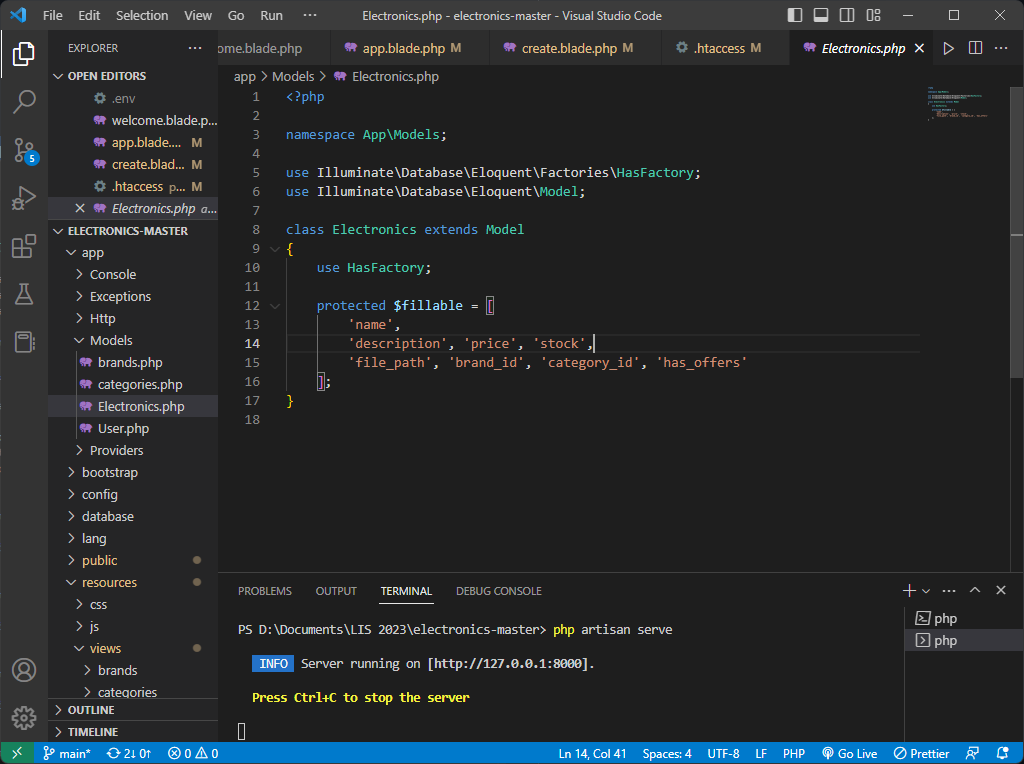Open the Search view in activity bar

24,101
